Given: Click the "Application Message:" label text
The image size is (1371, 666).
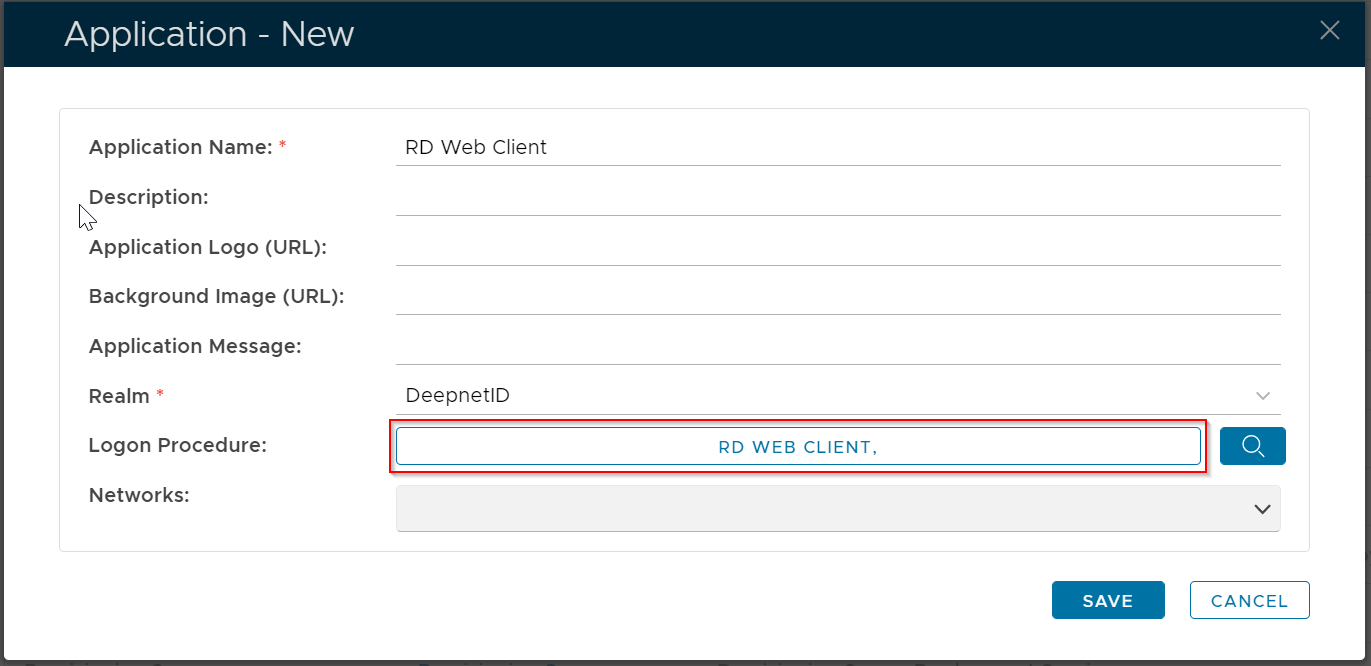Looking at the screenshot, I should coord(195,346).
